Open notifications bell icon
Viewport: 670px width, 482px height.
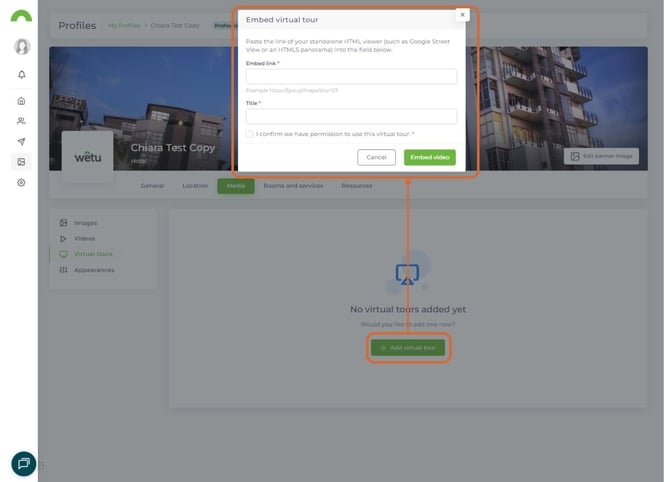[x=22, y=75]
